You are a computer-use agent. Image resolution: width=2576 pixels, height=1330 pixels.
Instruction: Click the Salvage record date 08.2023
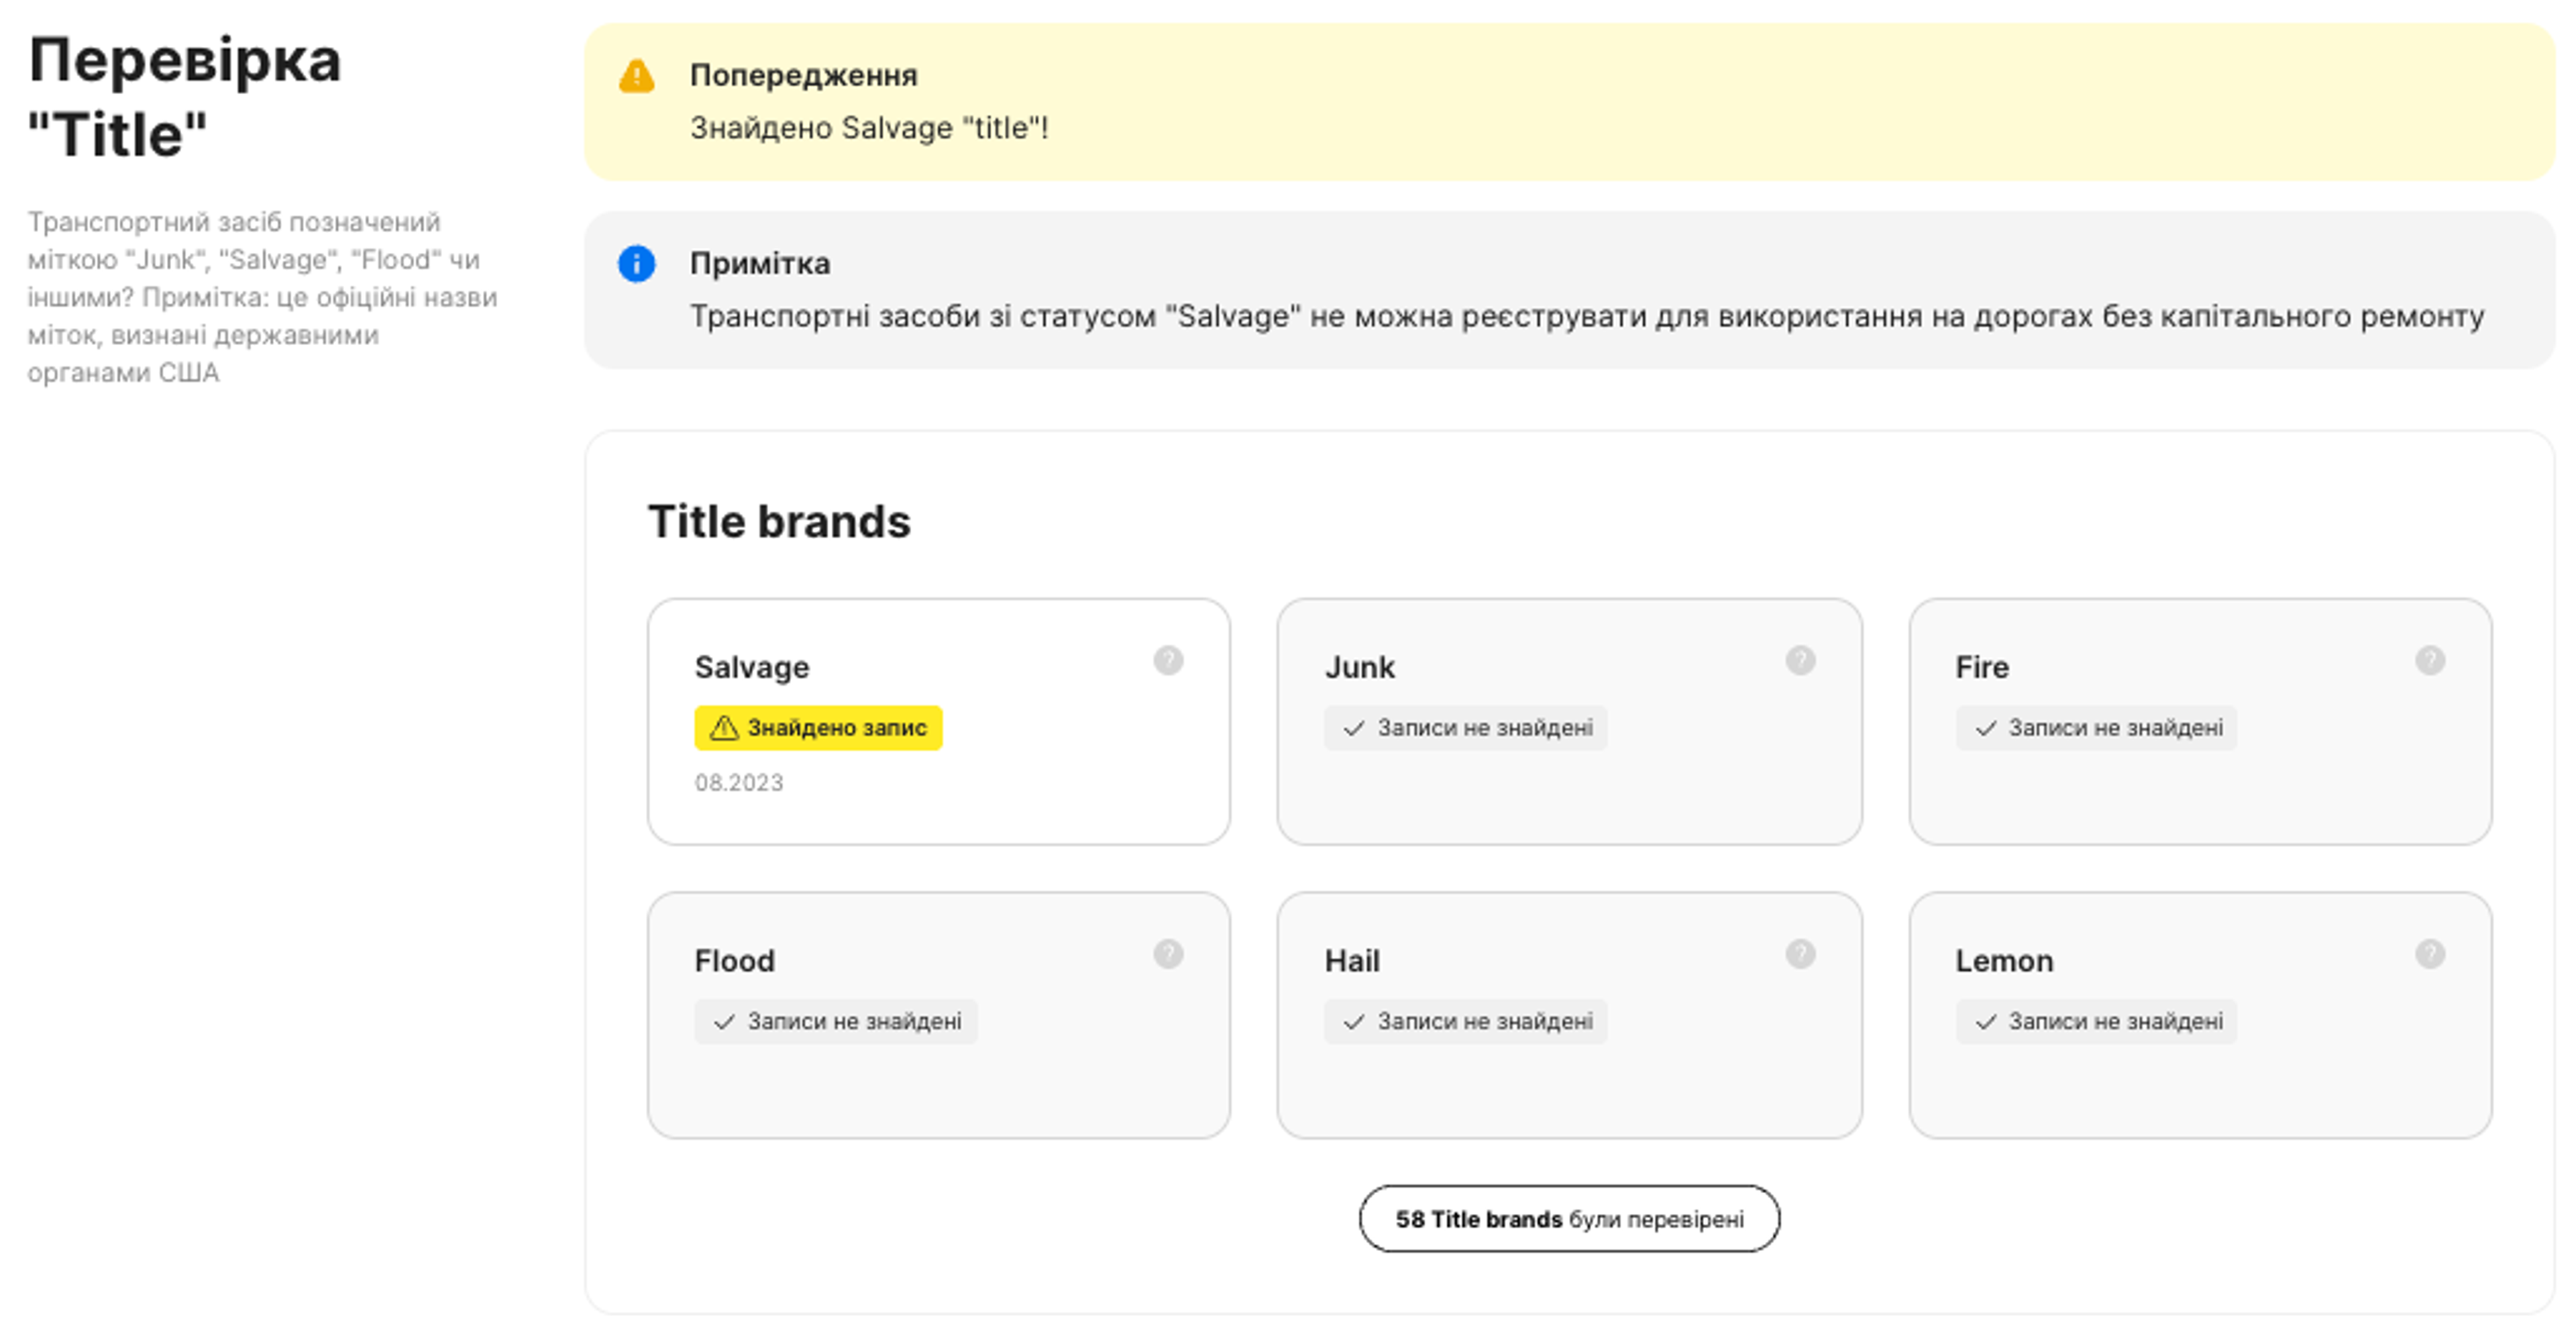739,783
